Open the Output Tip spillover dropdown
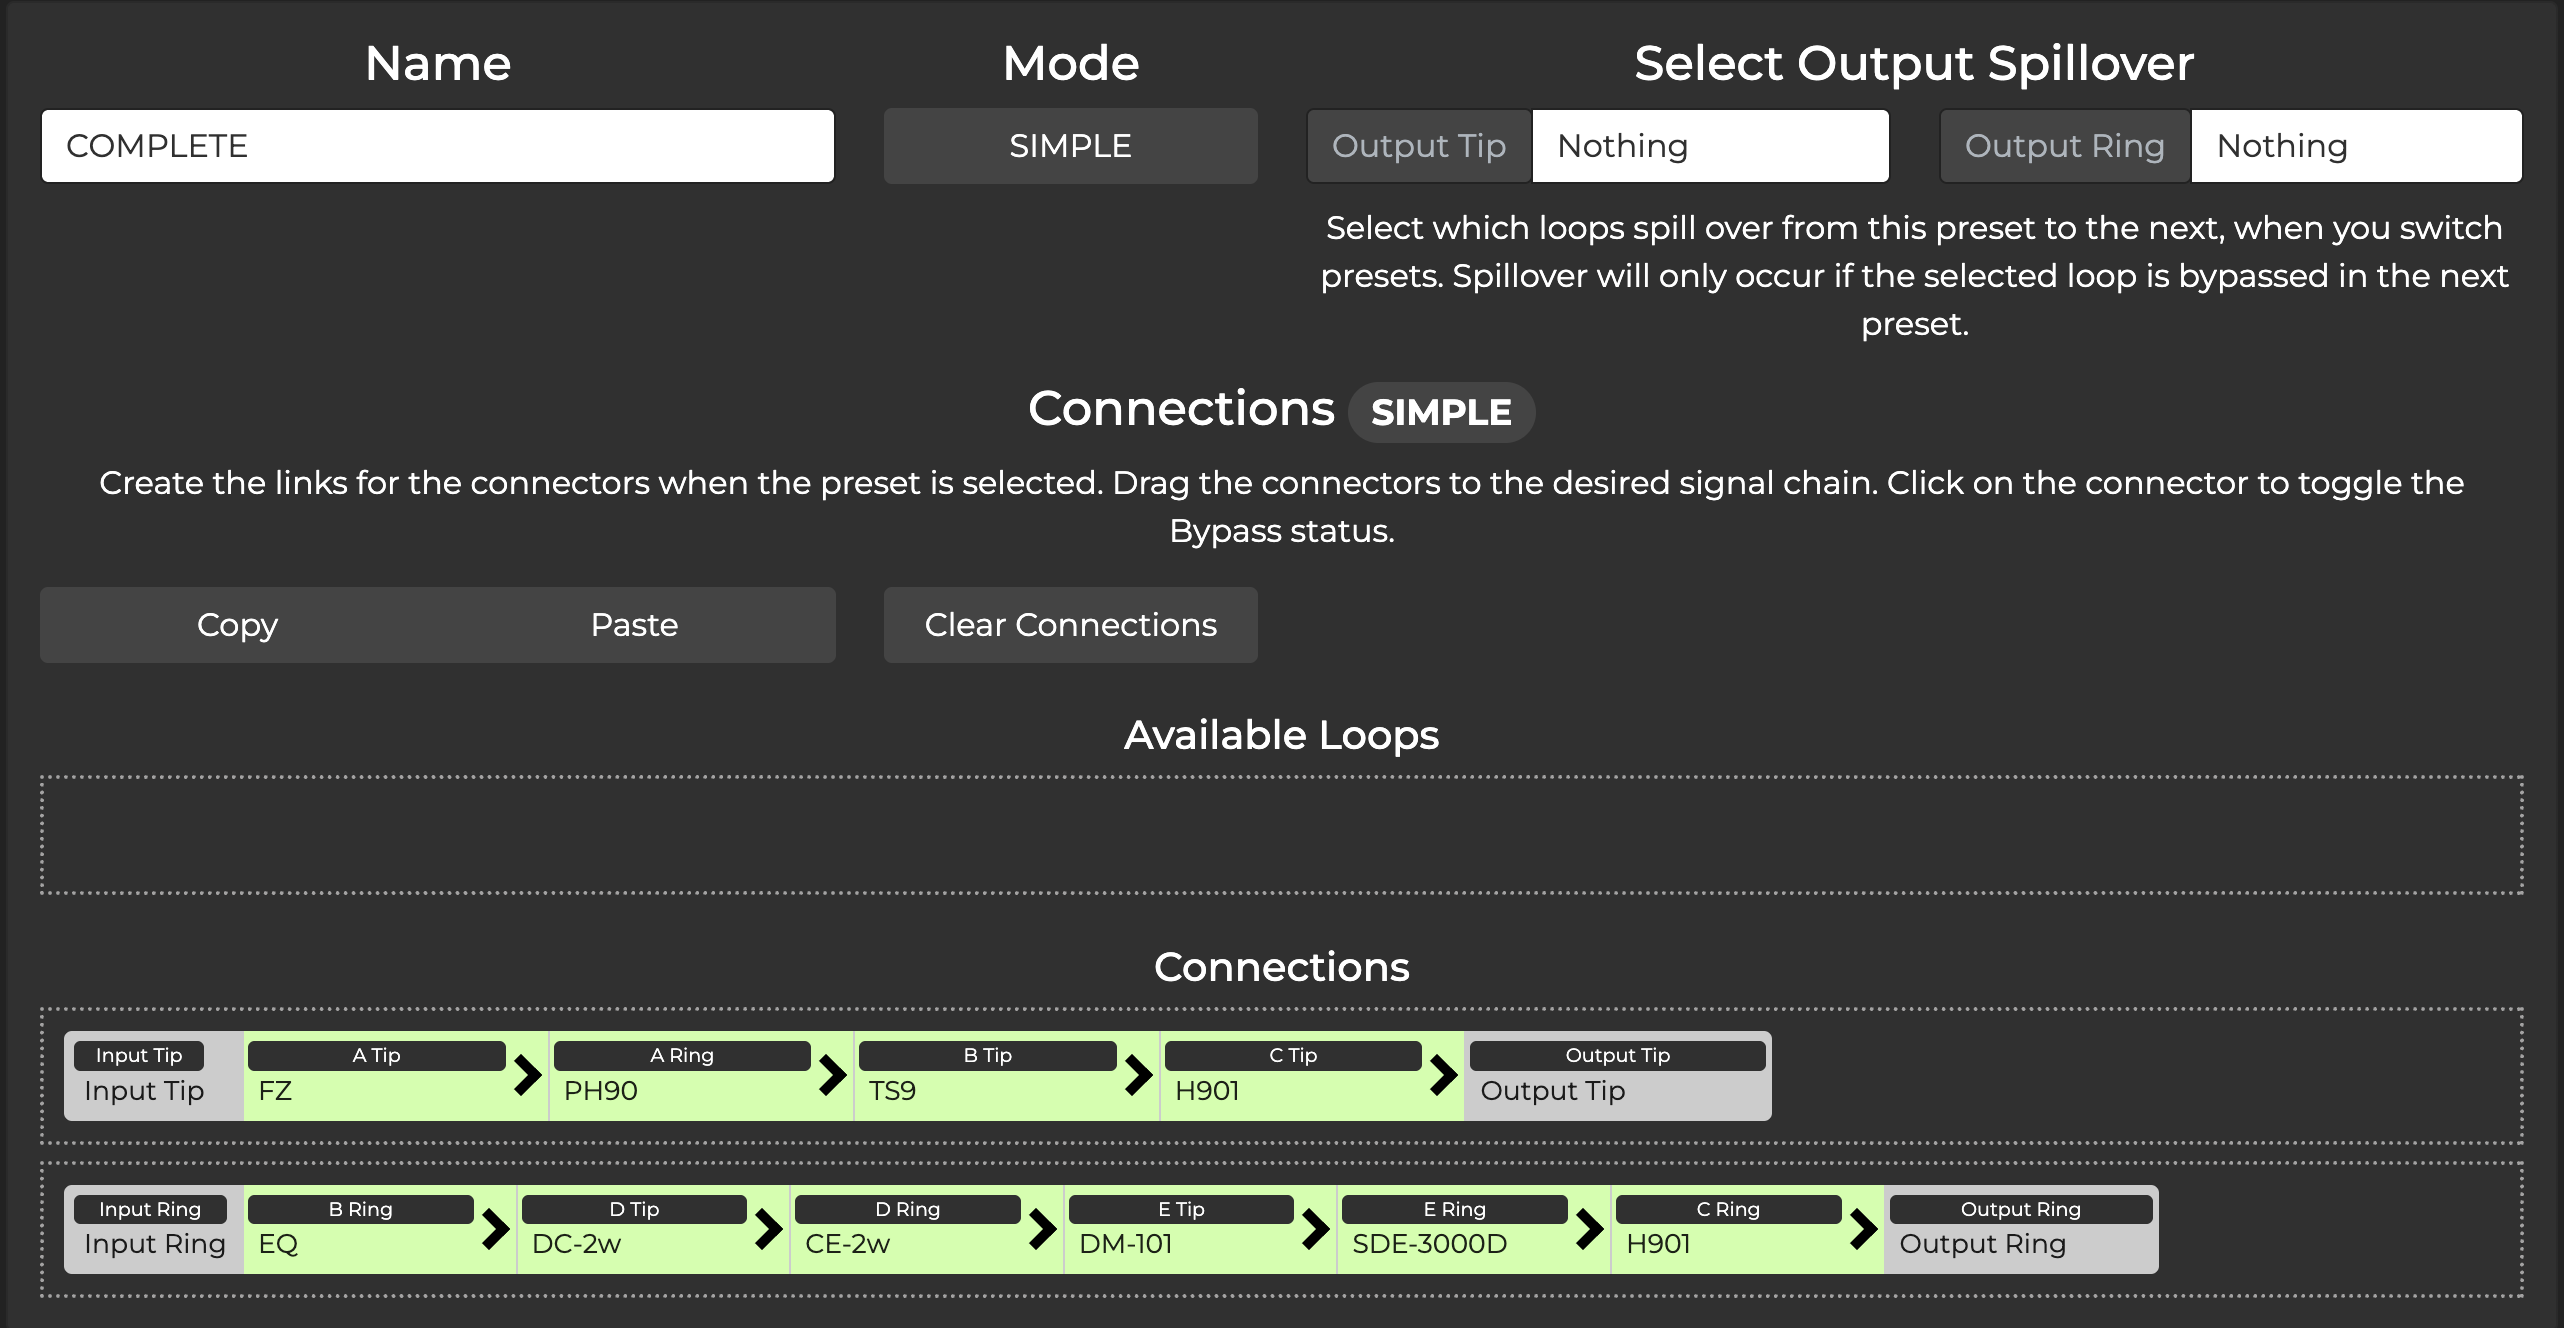Image resolution: width=2564 pixels, height=1328 pixels. click(x=1710, y=146)
